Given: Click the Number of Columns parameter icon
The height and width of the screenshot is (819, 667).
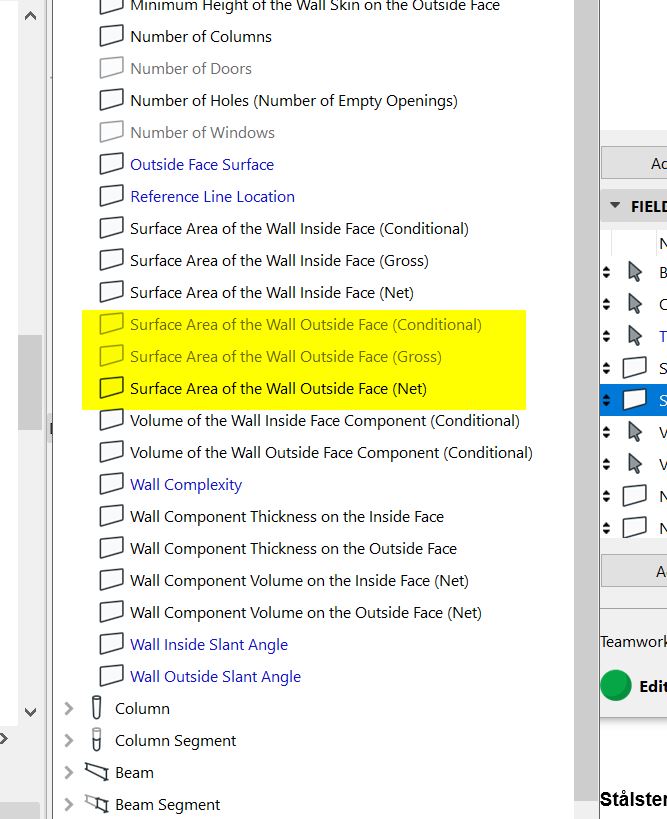Looking at the screenshot, I should (111, 37).
